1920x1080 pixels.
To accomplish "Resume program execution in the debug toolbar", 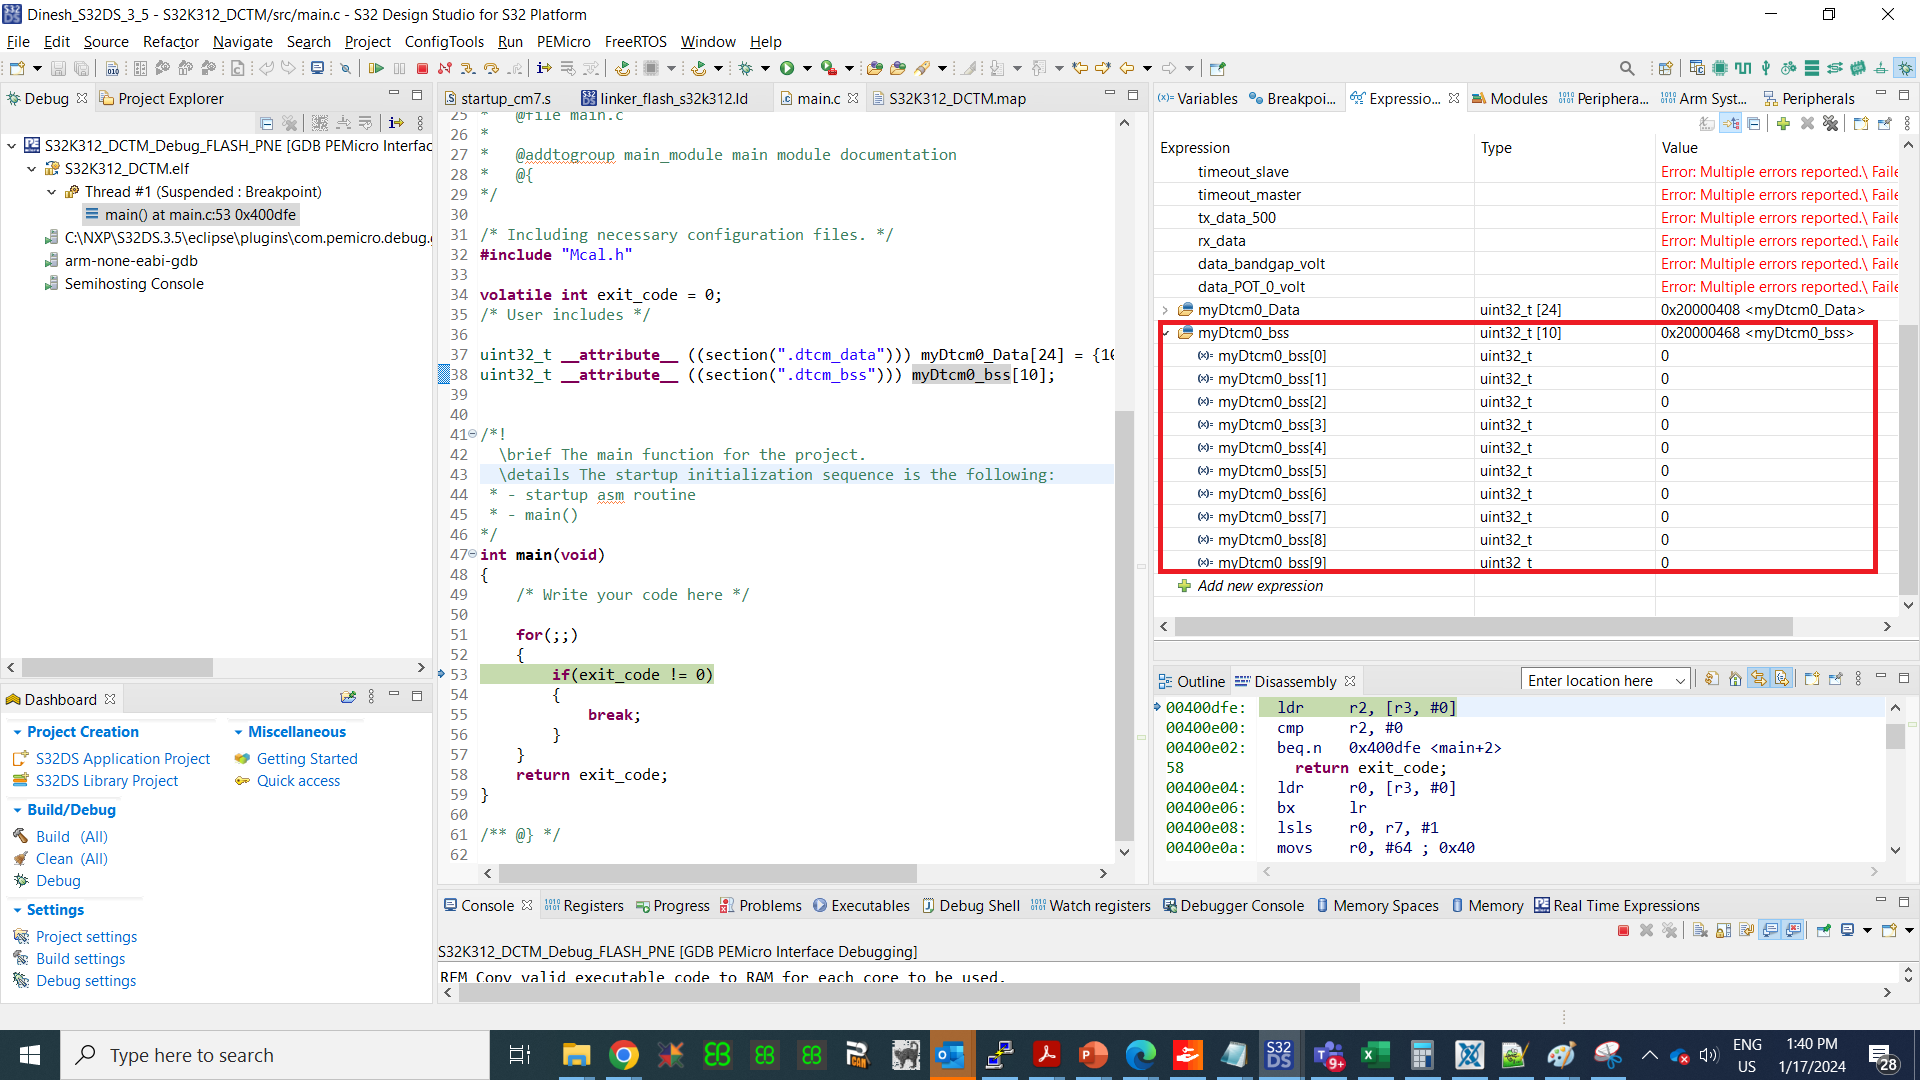I will (378, 68).
